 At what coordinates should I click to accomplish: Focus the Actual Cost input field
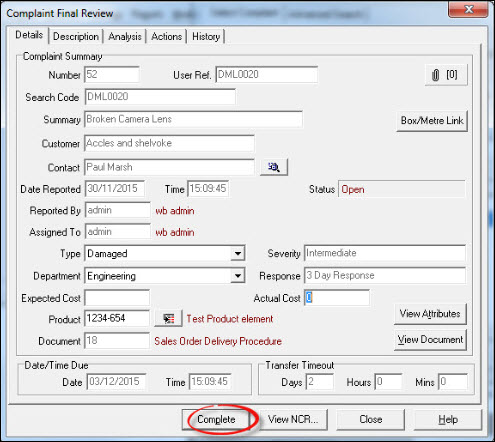tap(337, 298)
